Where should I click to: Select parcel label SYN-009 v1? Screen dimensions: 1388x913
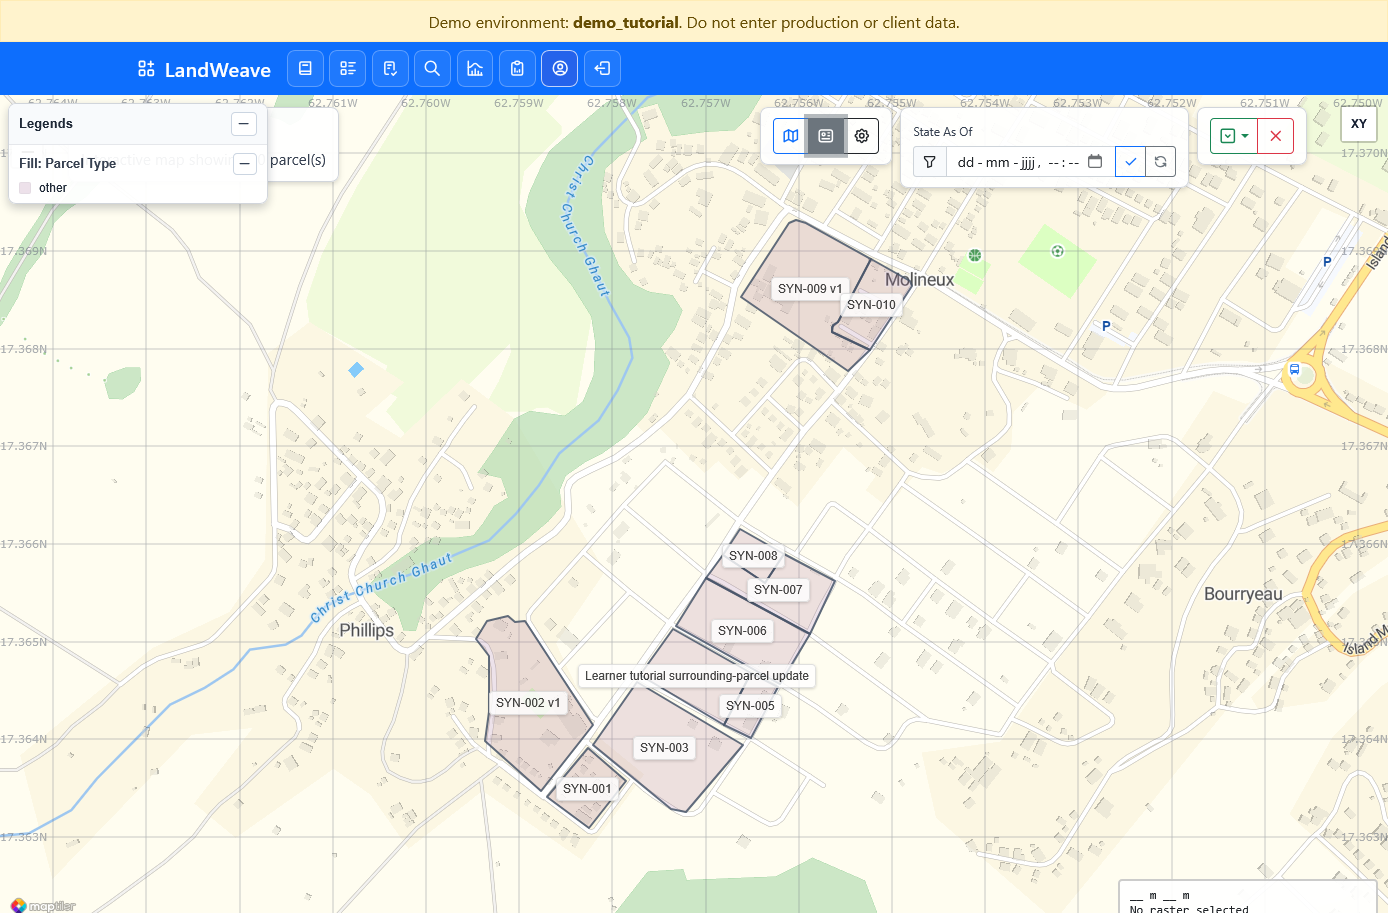click(810, 289)
